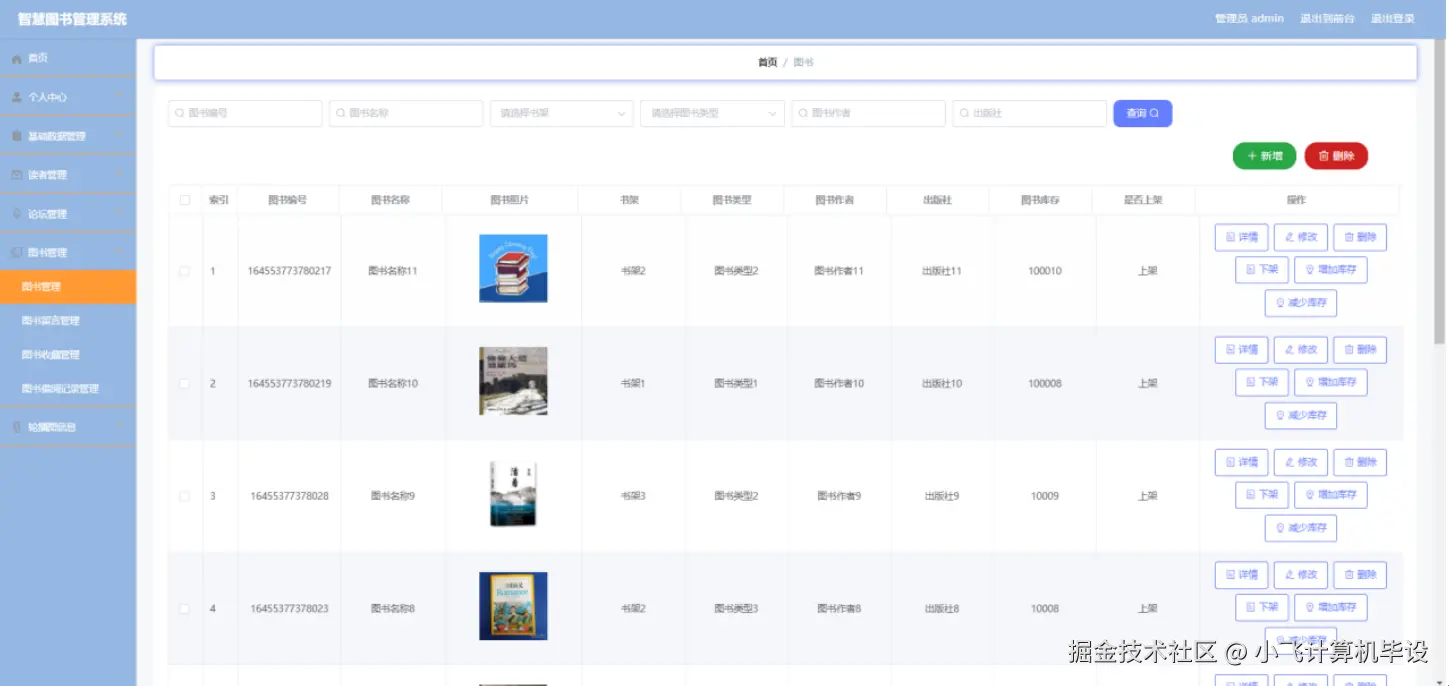Check the checkbox for row 图书名称8
The width and height of the screenshot is (1449, 686).
pos(184,608)
